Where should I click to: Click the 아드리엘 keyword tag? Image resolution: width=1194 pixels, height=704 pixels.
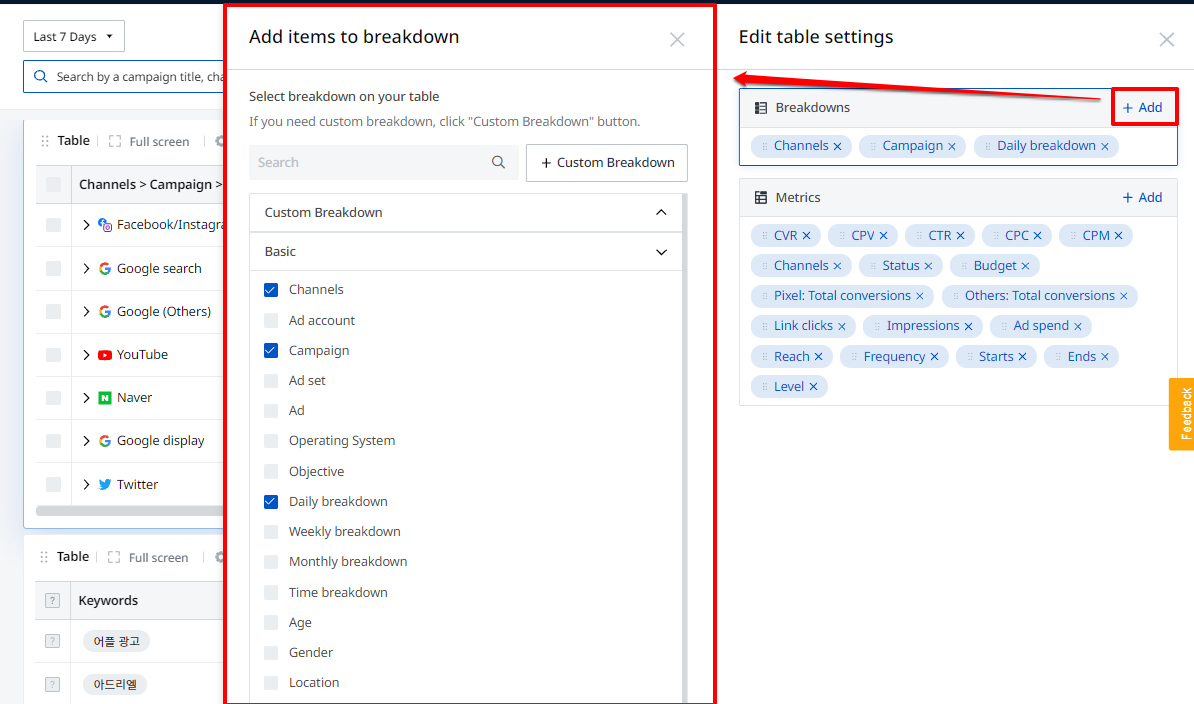tap(115, 684)
